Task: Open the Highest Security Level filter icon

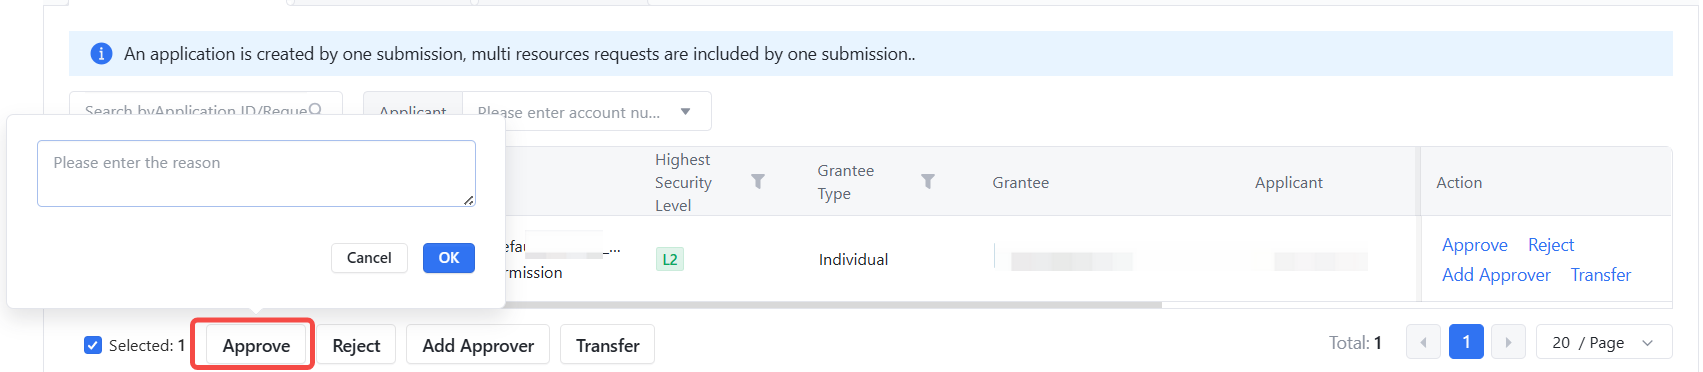Action: [x=758, y=182]
